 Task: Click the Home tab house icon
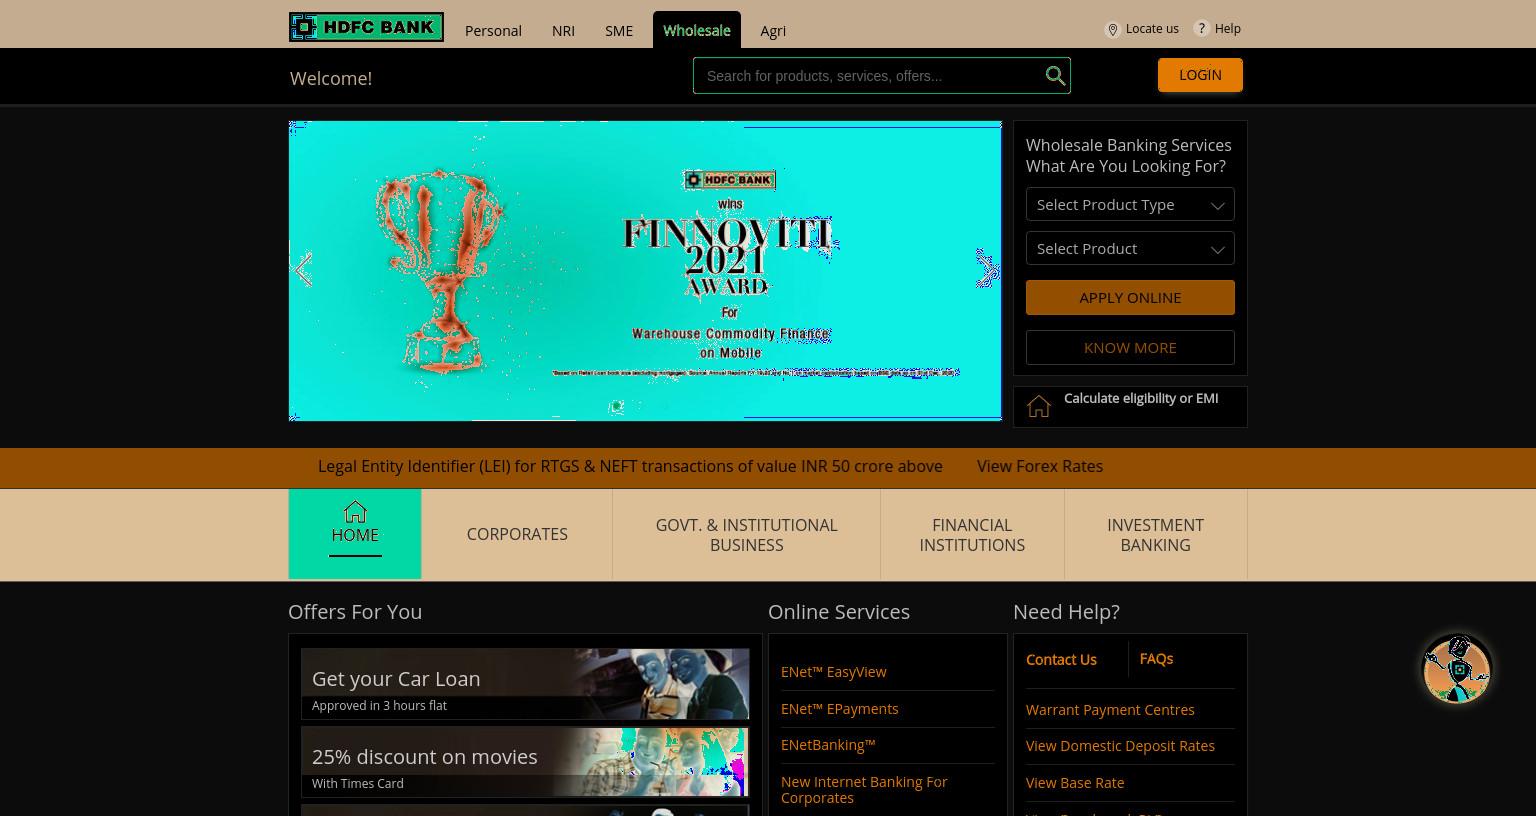[355, 512]
